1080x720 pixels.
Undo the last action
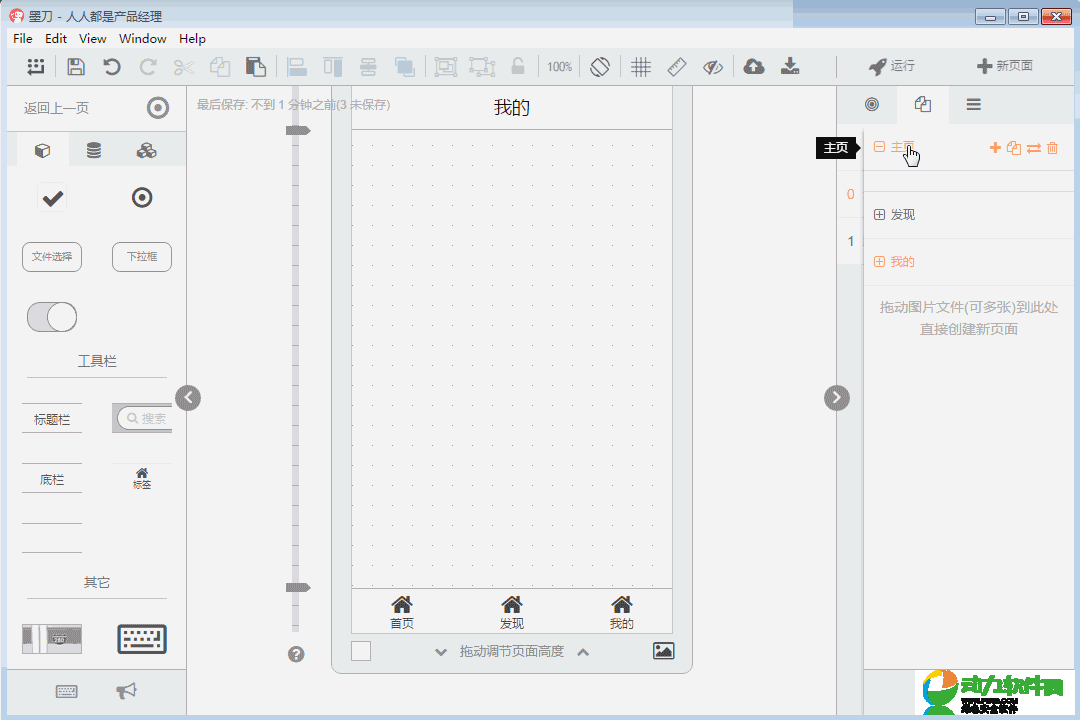pyautogui.click(x=112, y=66)
